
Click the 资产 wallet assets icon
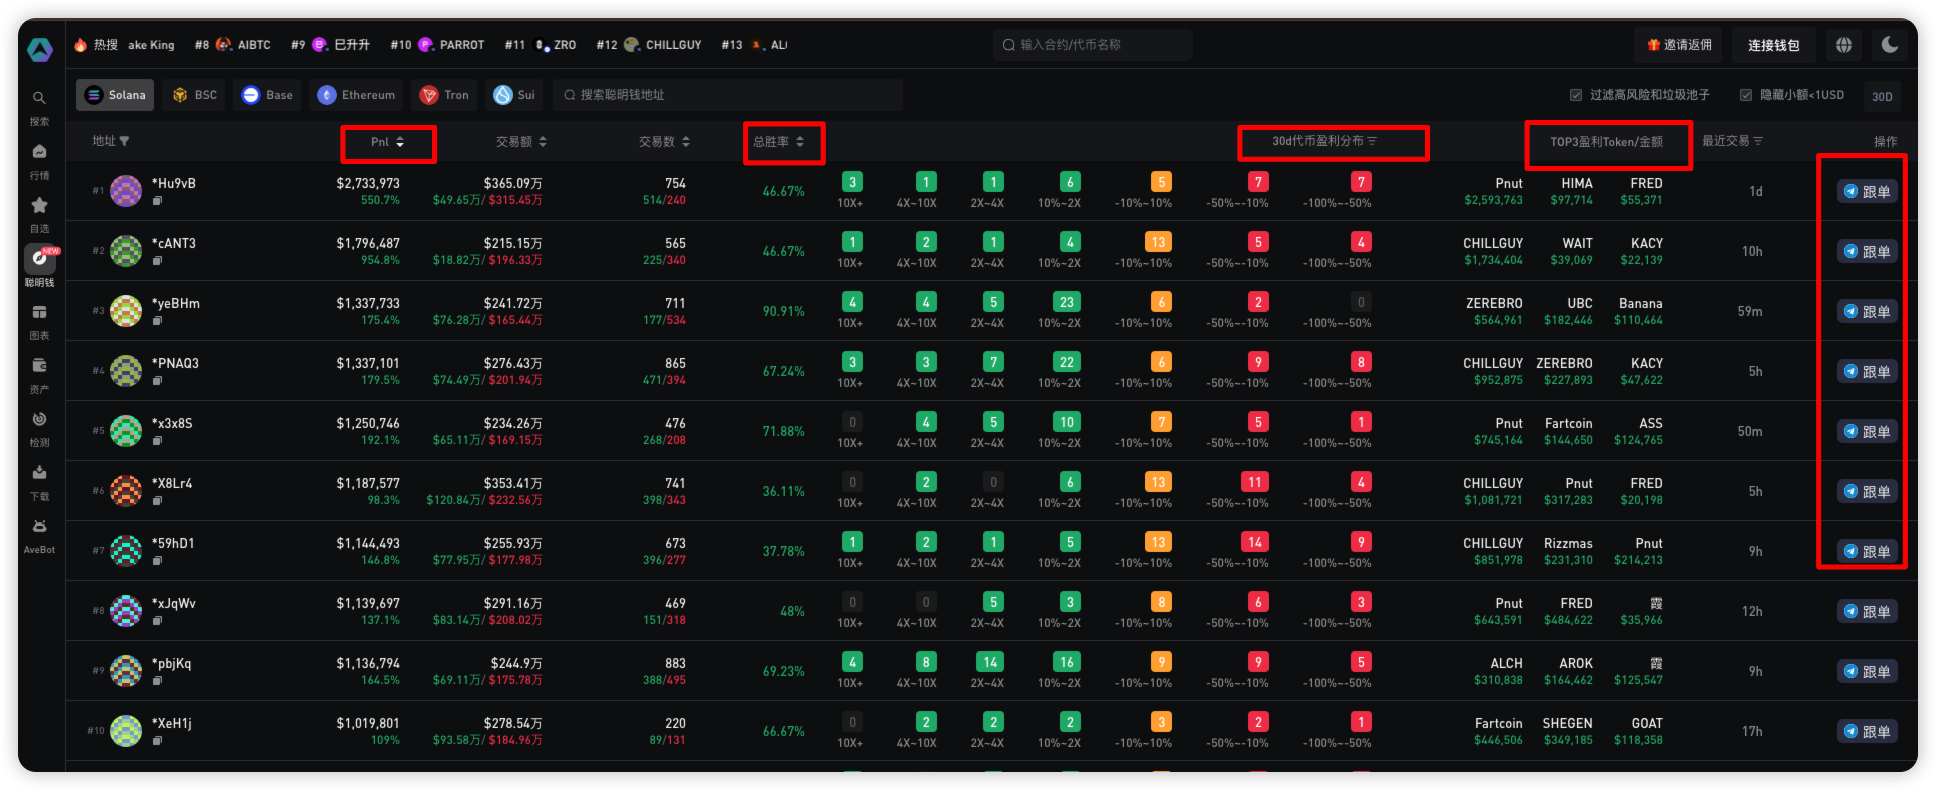coord(39,366)
